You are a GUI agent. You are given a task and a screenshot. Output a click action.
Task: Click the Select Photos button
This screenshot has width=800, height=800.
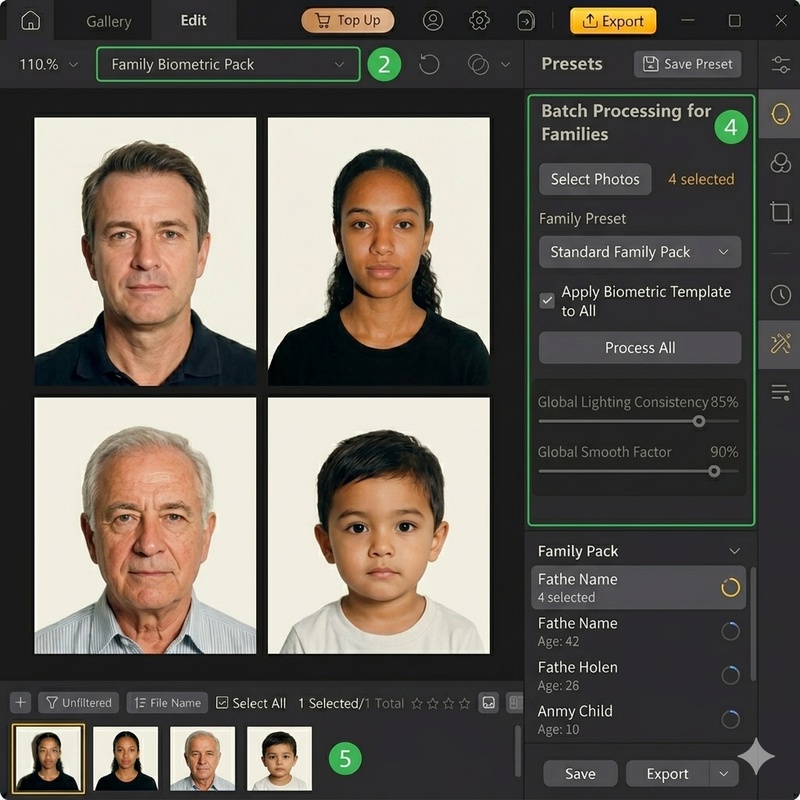click(x=595, y=179)
